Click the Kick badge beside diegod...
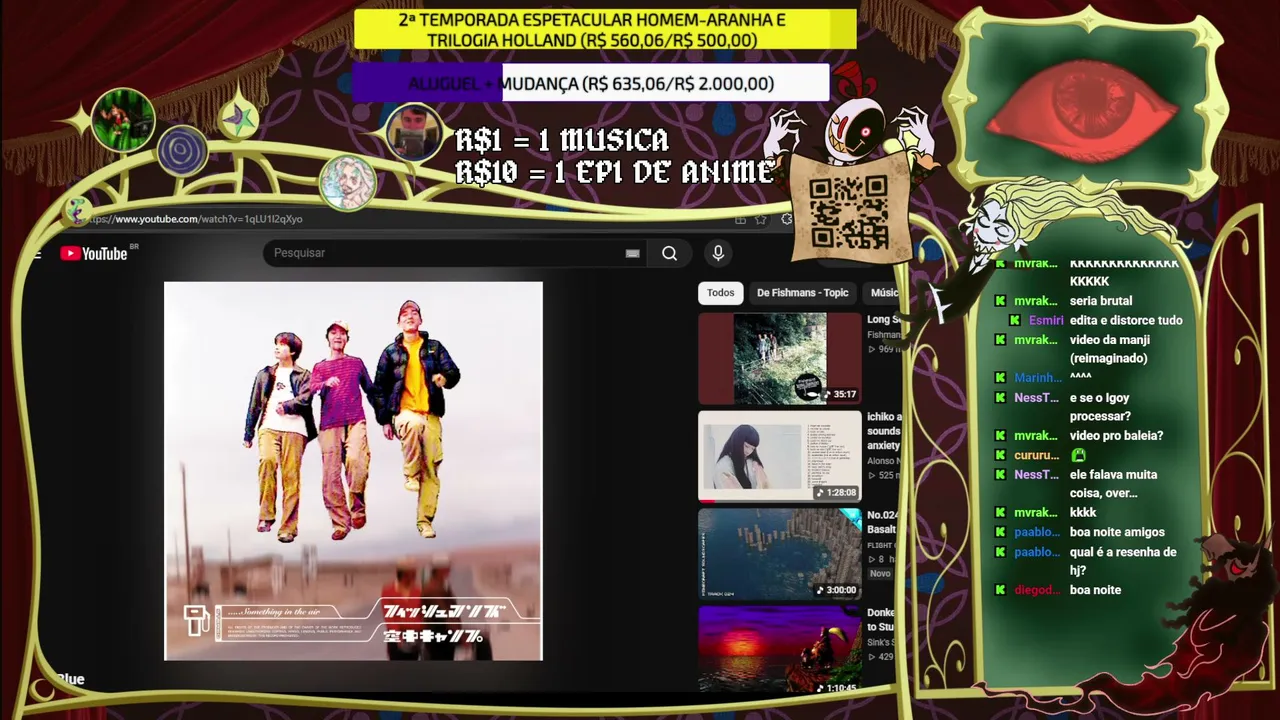This screenshot has height=720, width=1280. [x=1000, y=590]
